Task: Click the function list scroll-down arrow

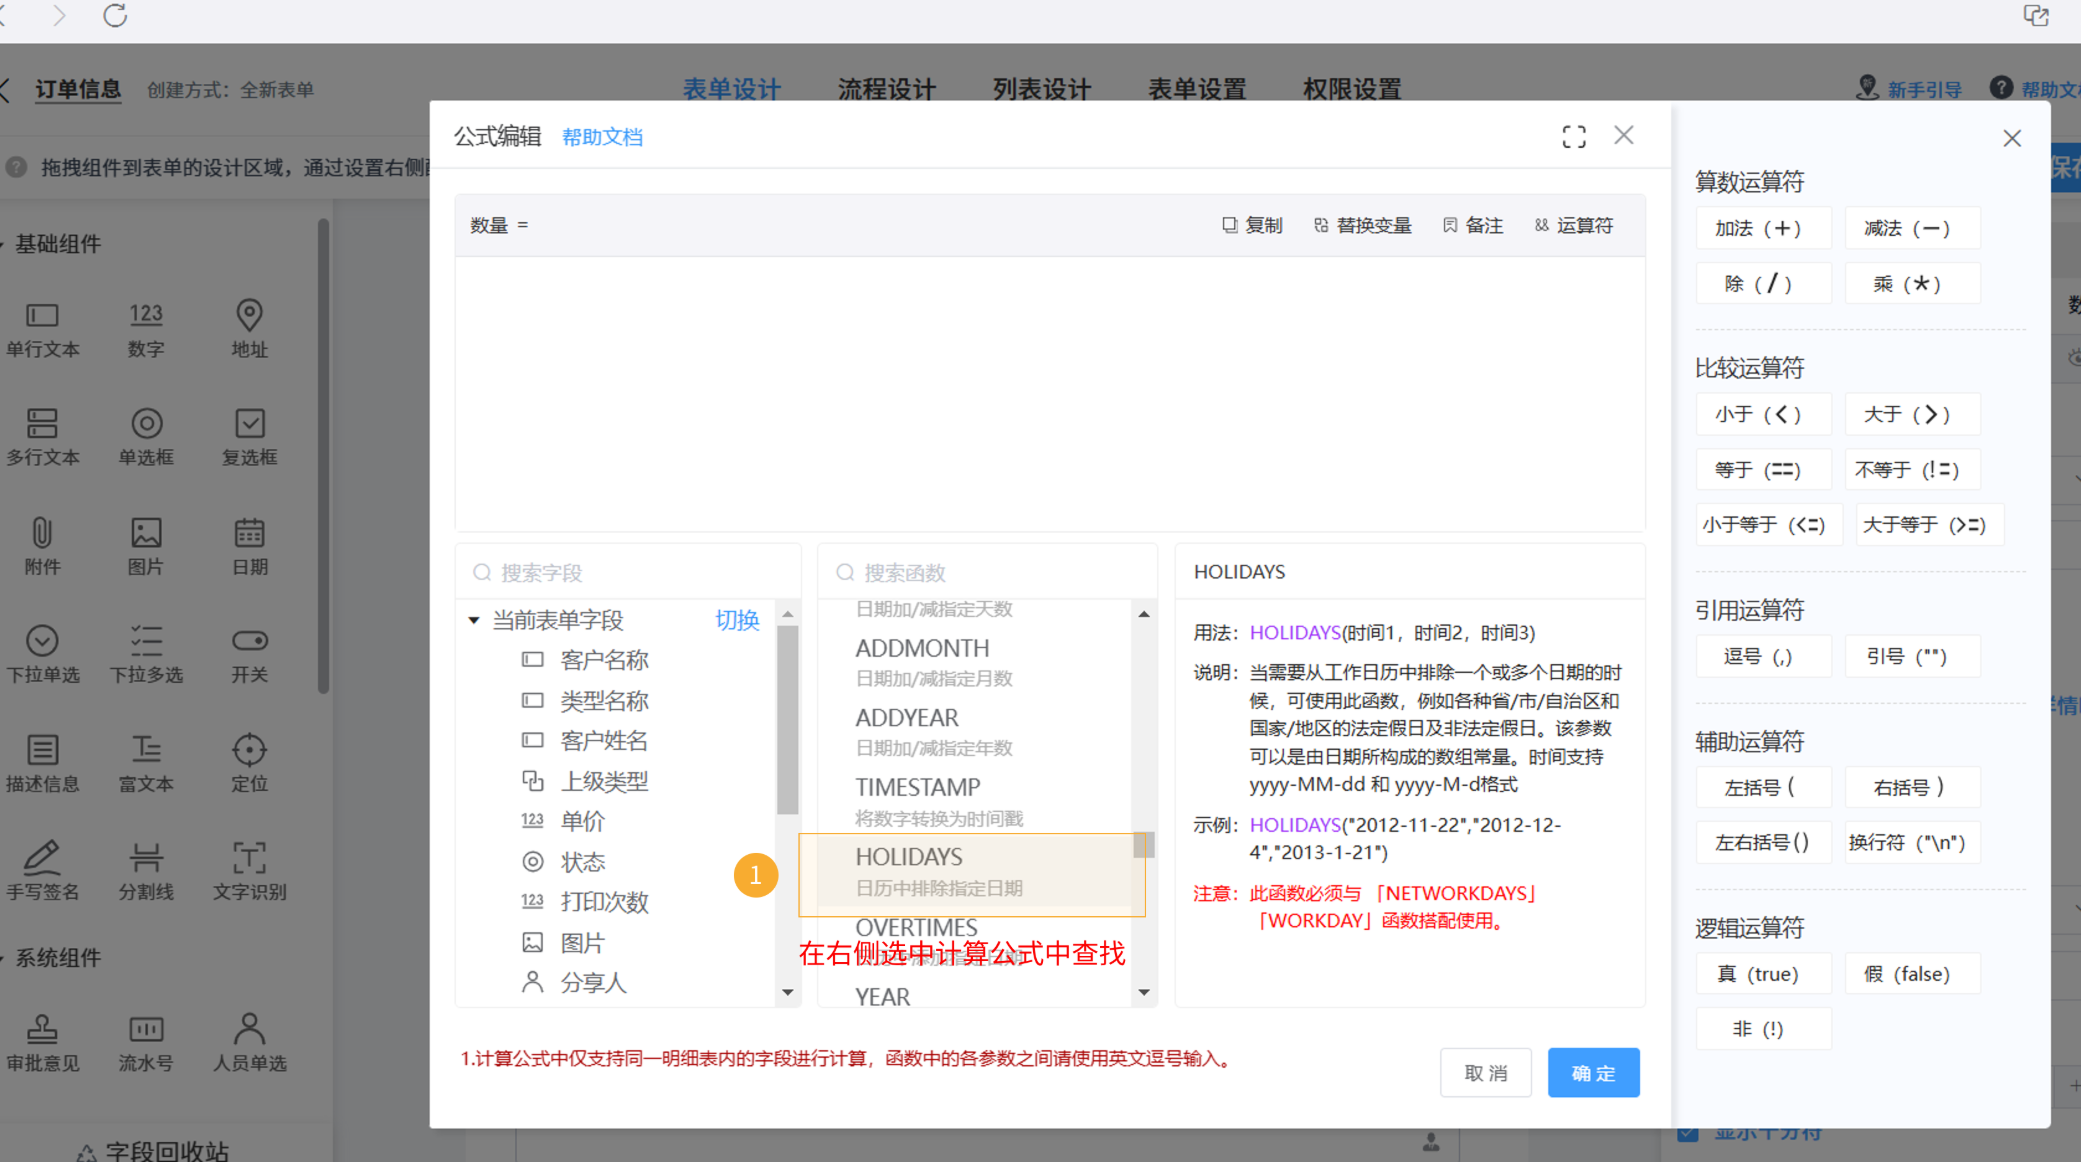Action: click(1144, 993)
